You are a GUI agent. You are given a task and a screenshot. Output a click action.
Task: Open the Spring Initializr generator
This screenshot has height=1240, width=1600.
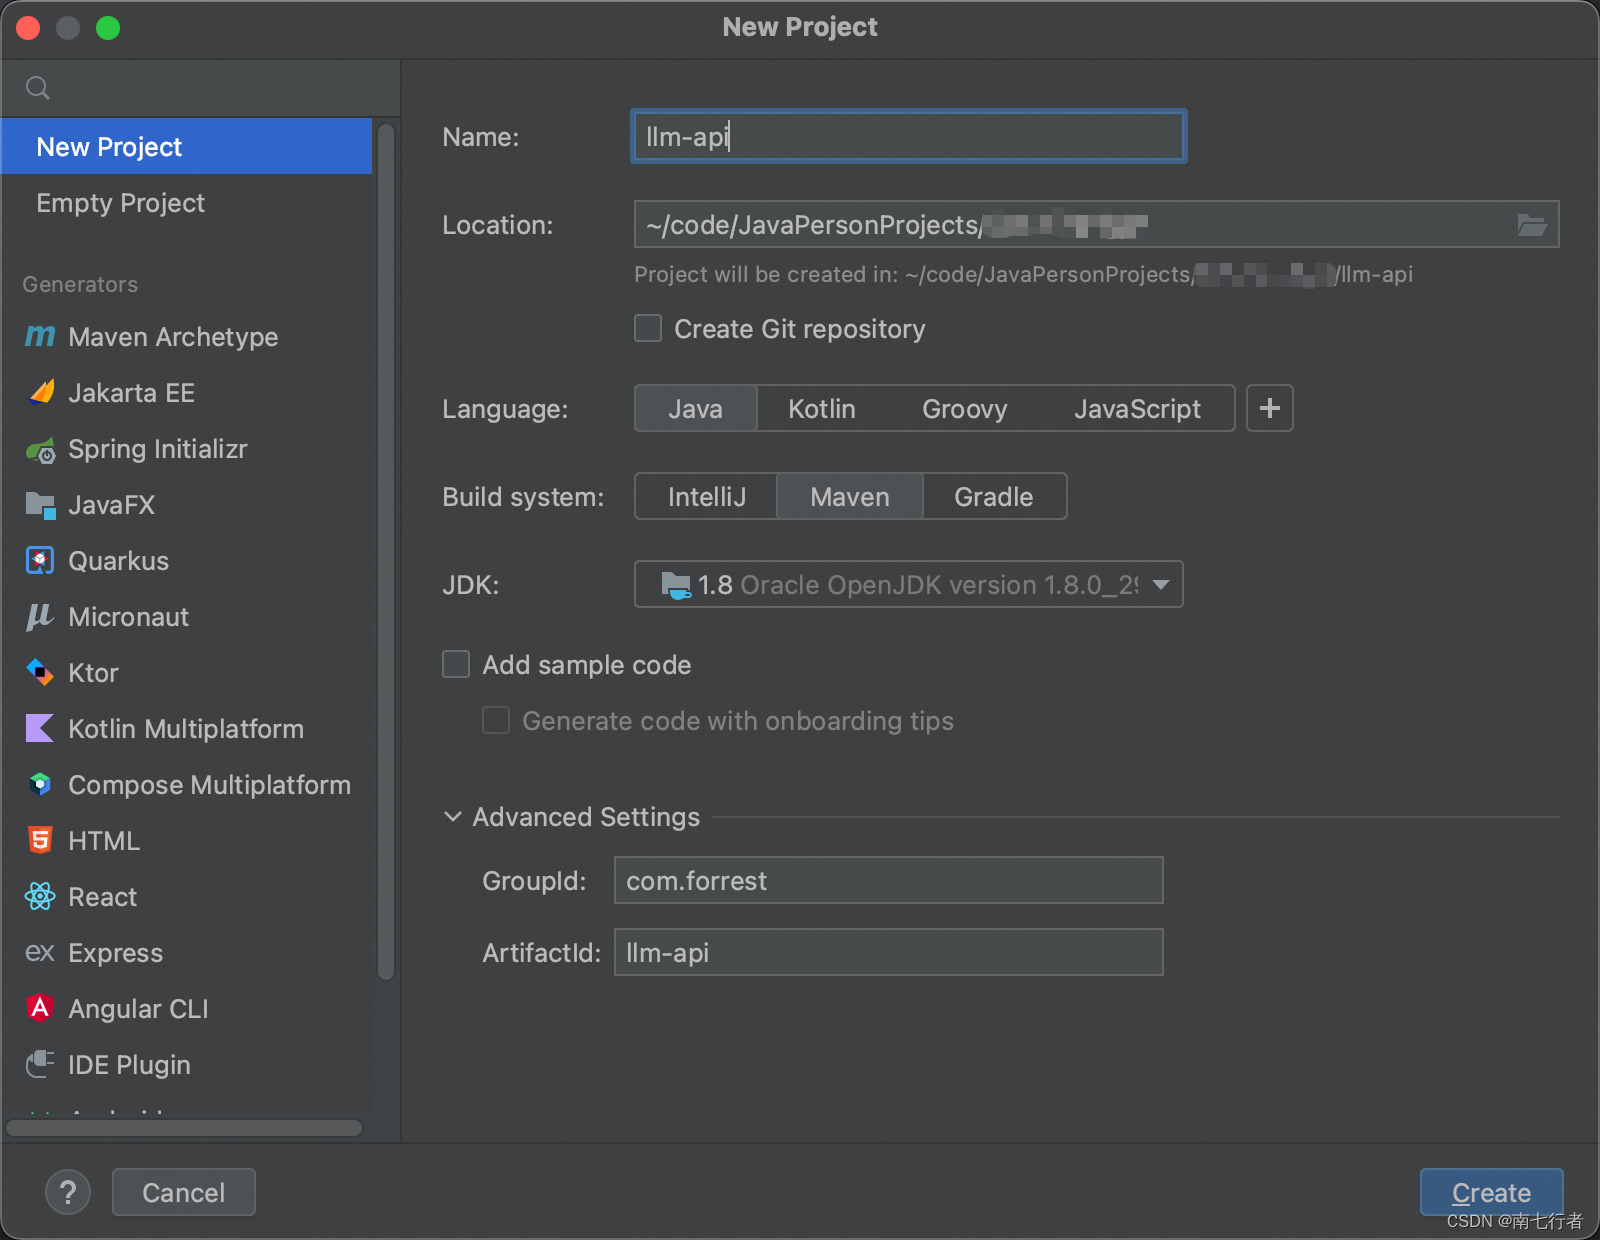point(187,449)
